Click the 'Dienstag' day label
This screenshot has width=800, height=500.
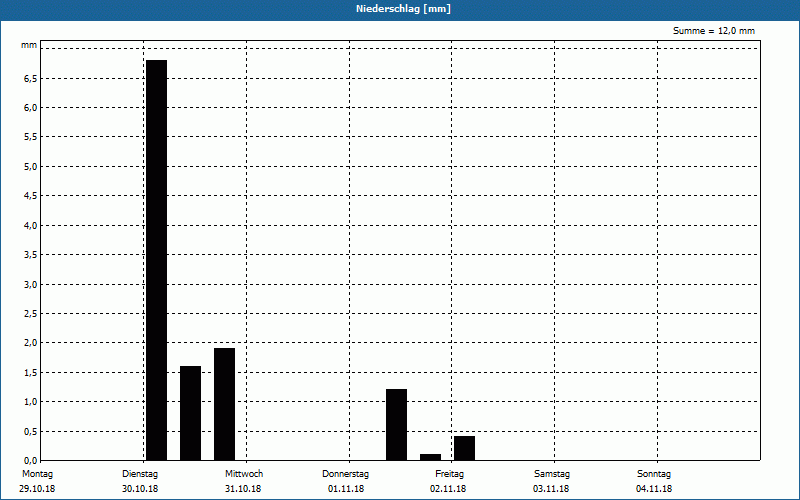pos(140,474)
